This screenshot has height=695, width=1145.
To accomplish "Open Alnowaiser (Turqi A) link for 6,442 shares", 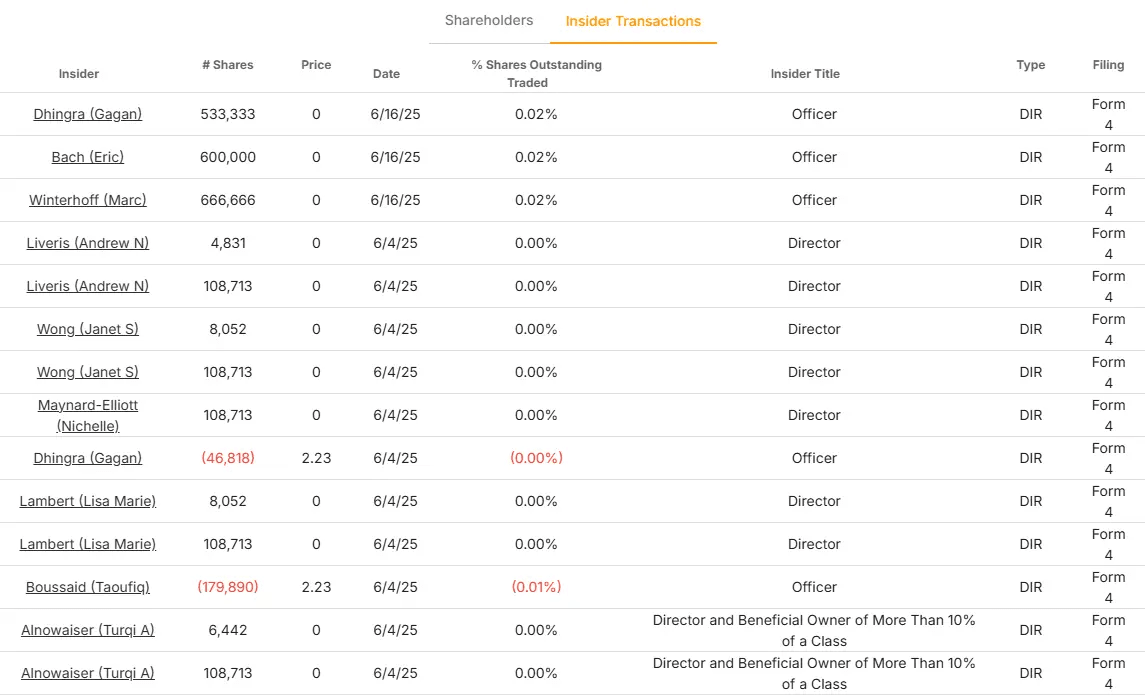I will [x=88, y=630].
